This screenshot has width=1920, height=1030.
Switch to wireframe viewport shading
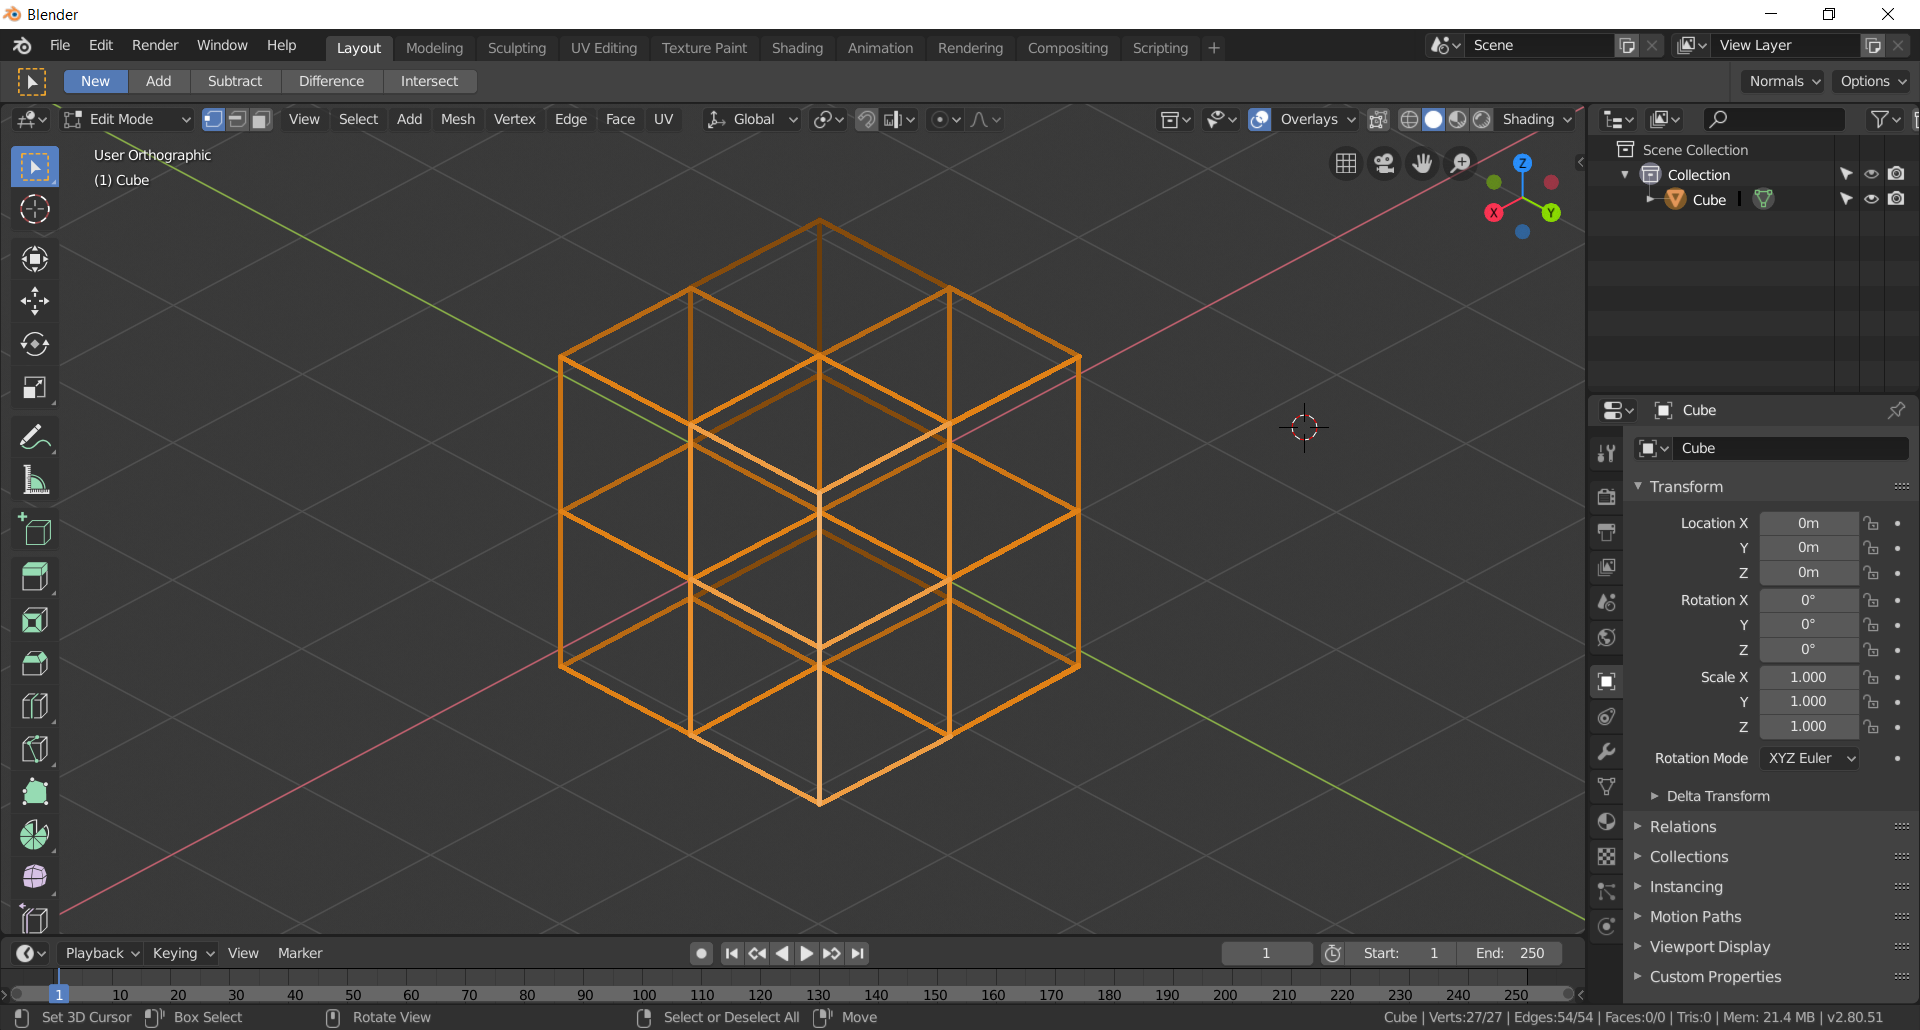pos(1409,120)
